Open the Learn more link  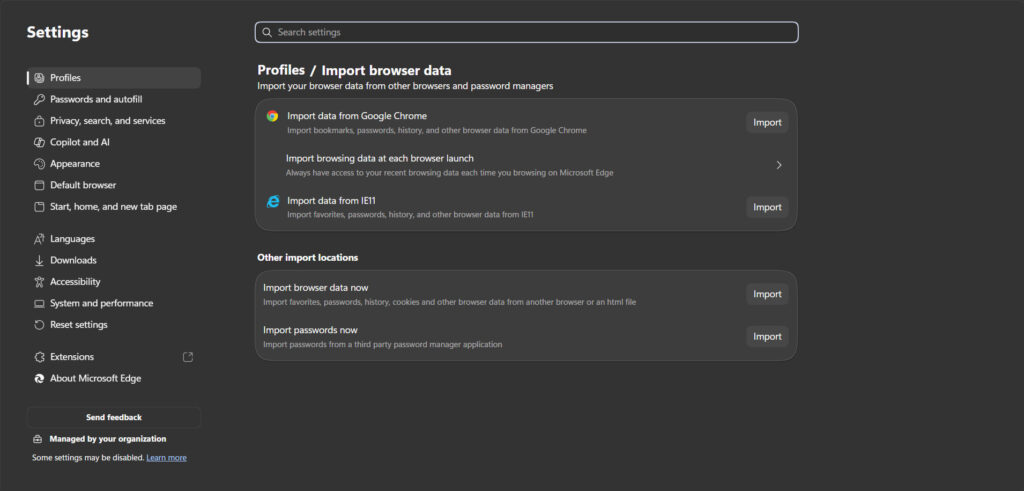coord(167,458)
